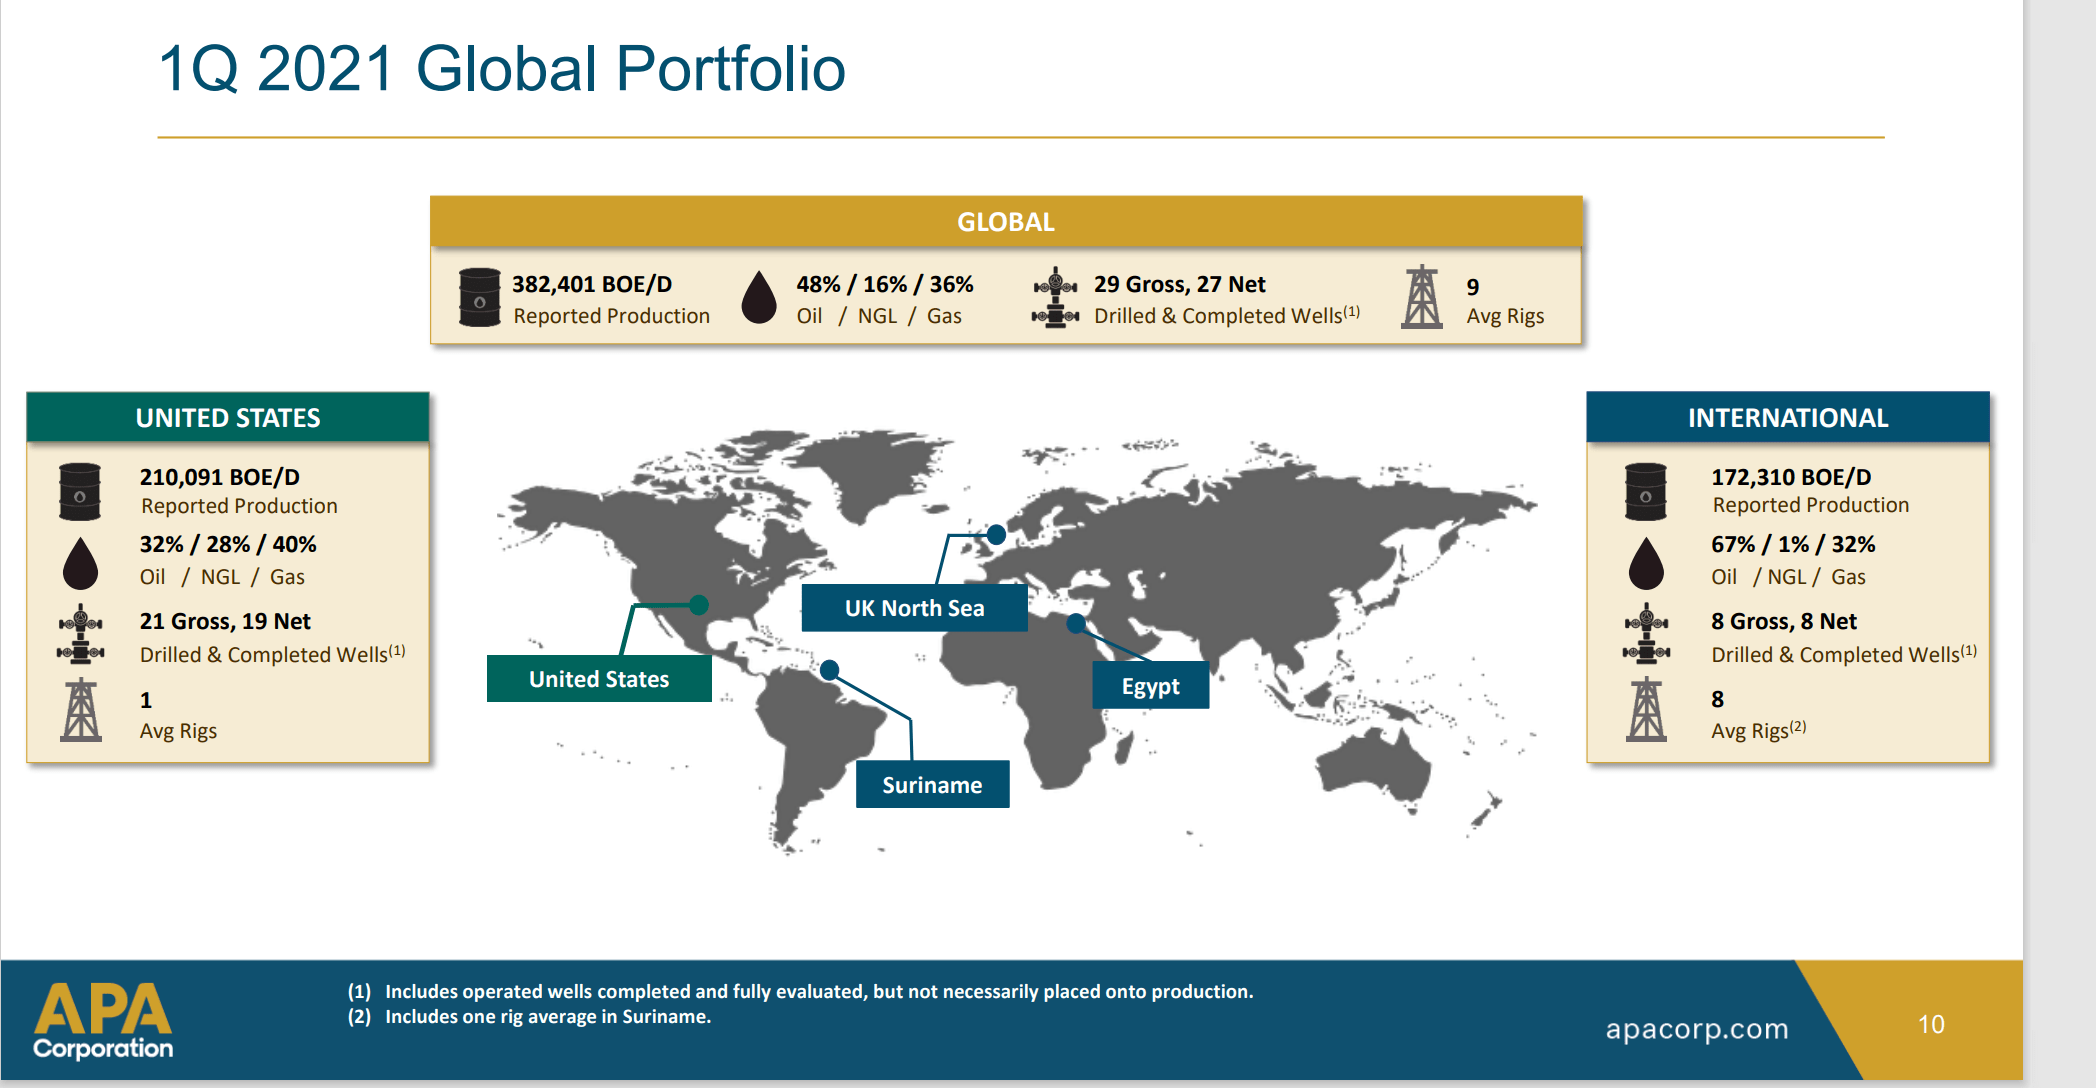The height and width of the screenshot is (1088, 2096).
Task: Select the INTERNATIONAL header bar
Action: [1788, 417]
